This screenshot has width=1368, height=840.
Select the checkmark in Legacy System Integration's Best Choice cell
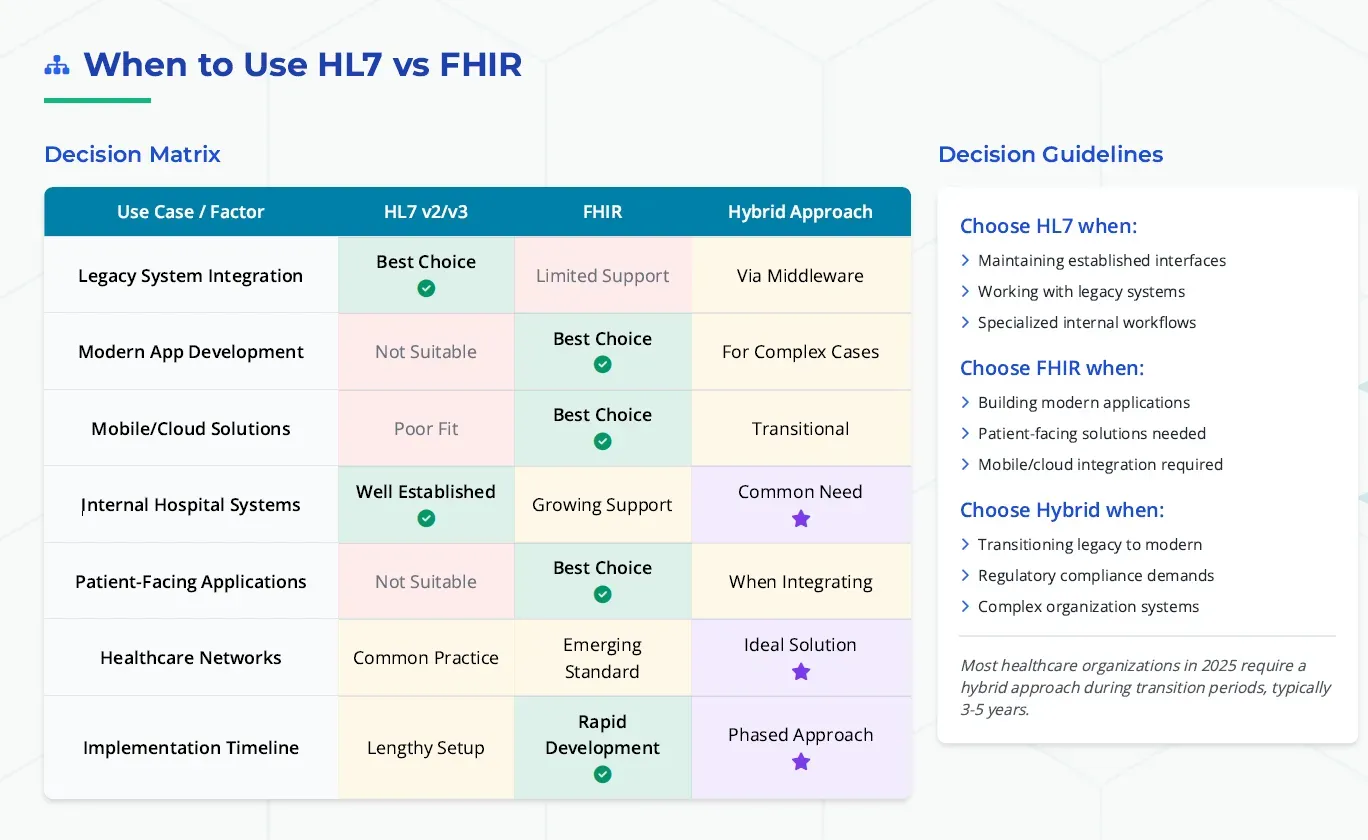[x=426, y=288]
